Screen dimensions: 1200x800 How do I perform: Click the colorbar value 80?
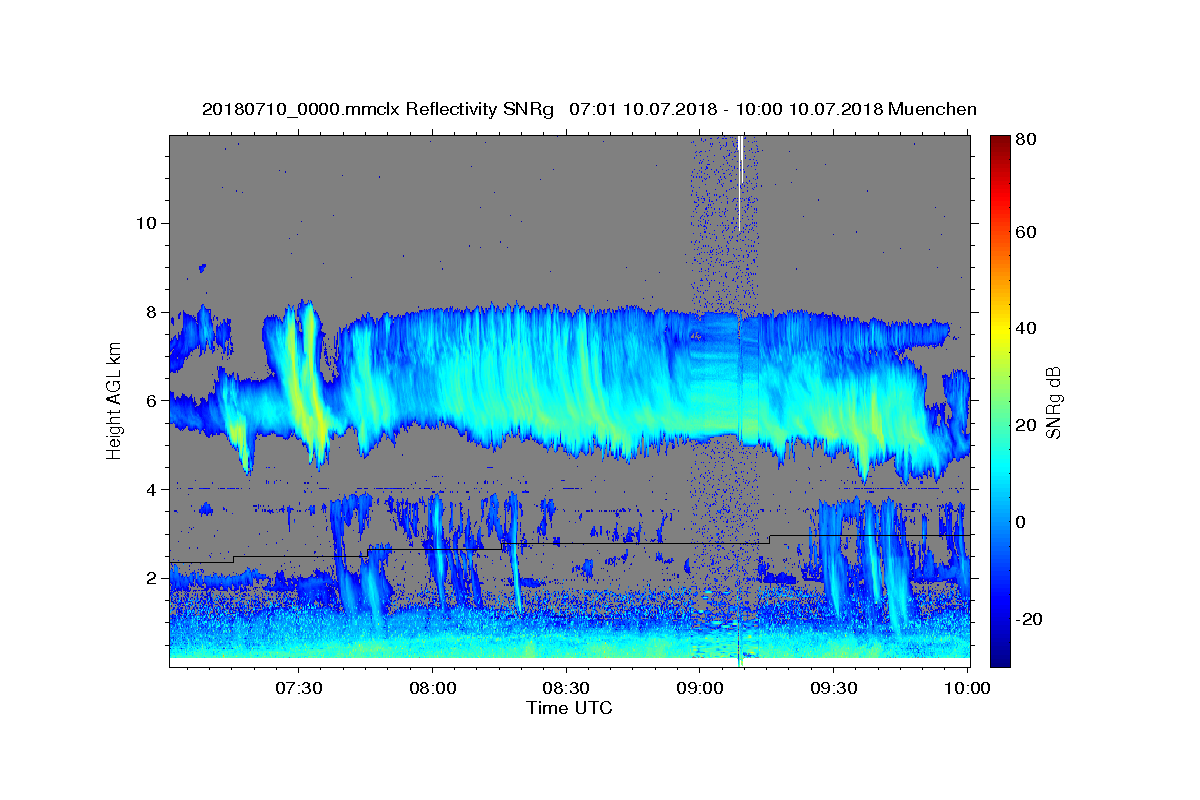click(x=1028, y=140)
